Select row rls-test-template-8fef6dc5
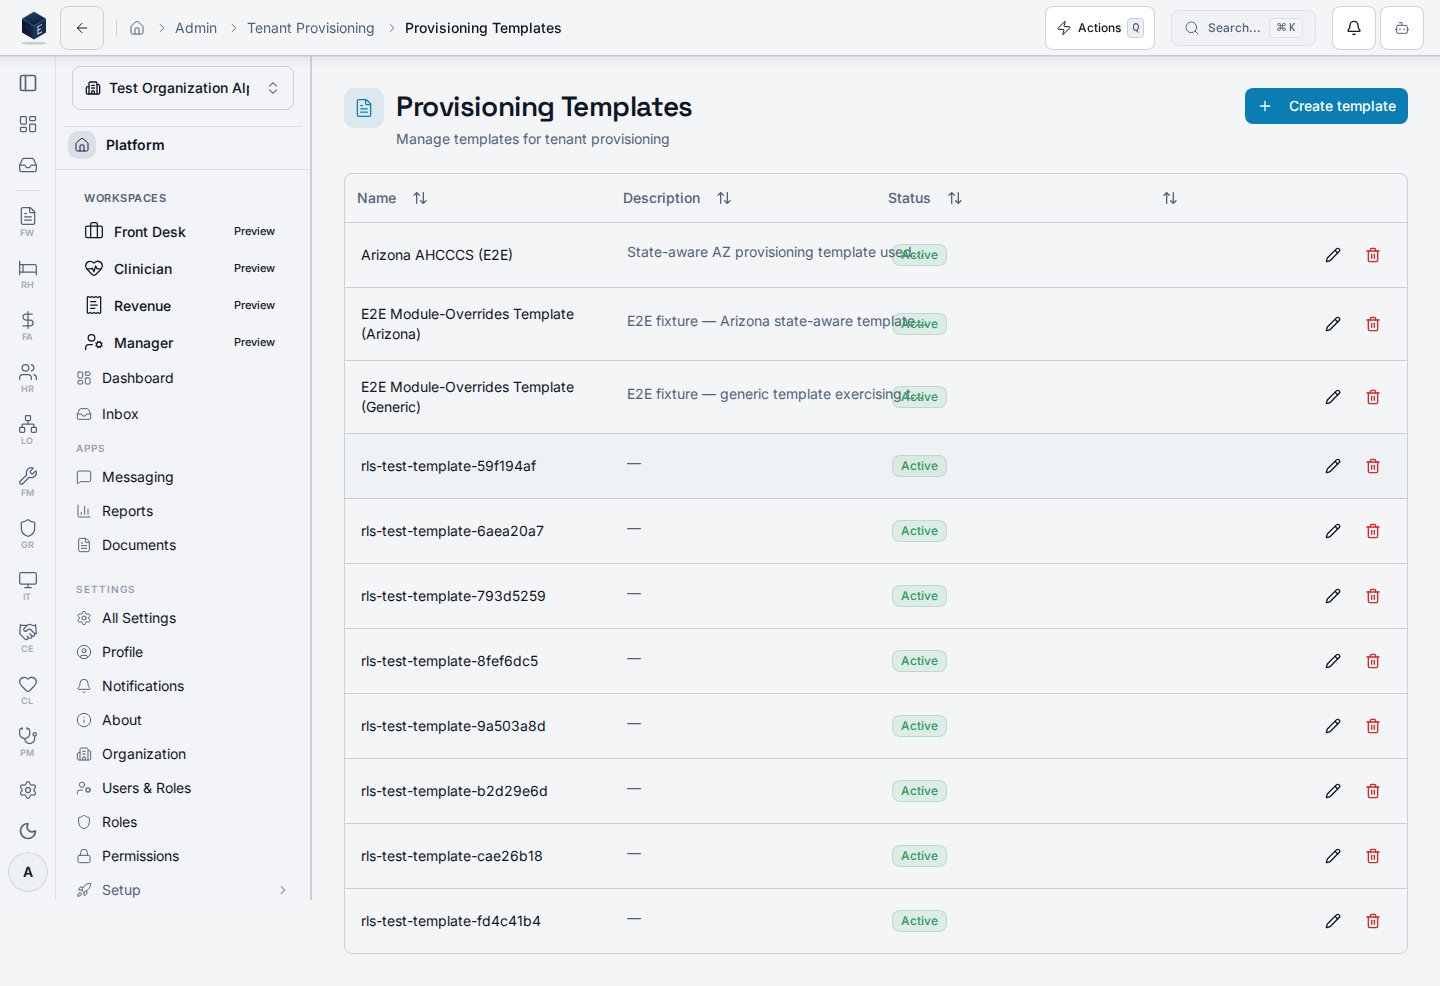The image size is (1440, 986). 876,661
